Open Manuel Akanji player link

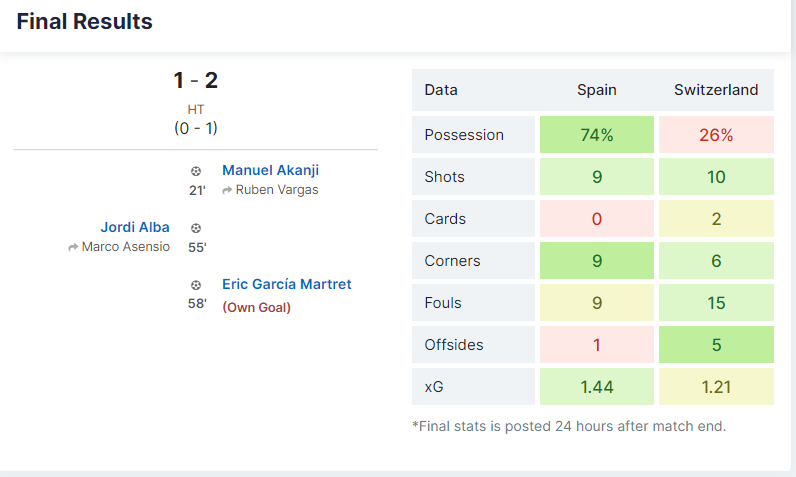pyautogui.click(x=271, y=170)
